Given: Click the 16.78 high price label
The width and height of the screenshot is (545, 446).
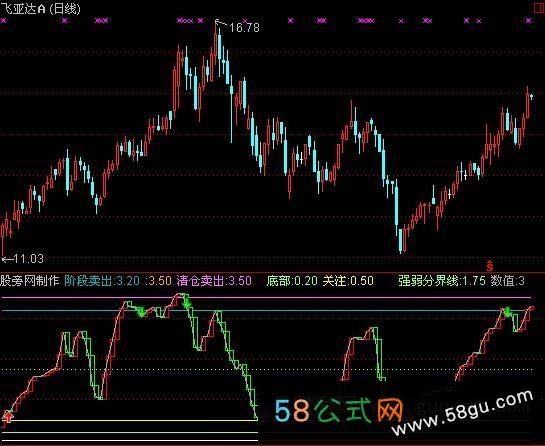Looking at the screenshot, I should click(x=244, y=27).
